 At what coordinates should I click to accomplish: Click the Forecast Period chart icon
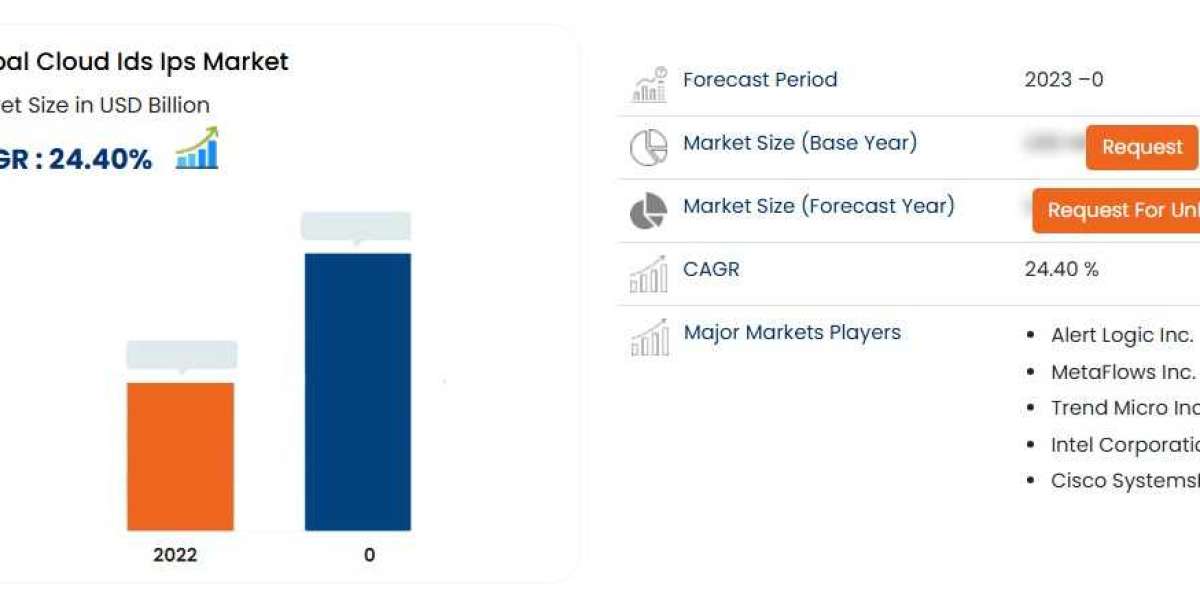point(649,85)
